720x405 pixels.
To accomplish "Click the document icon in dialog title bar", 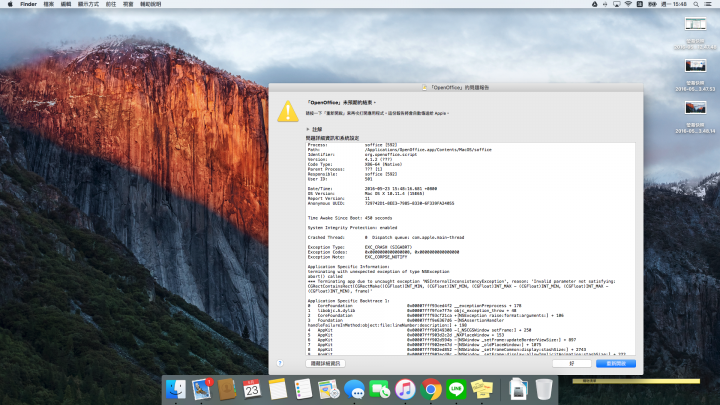I will point(425,87).
